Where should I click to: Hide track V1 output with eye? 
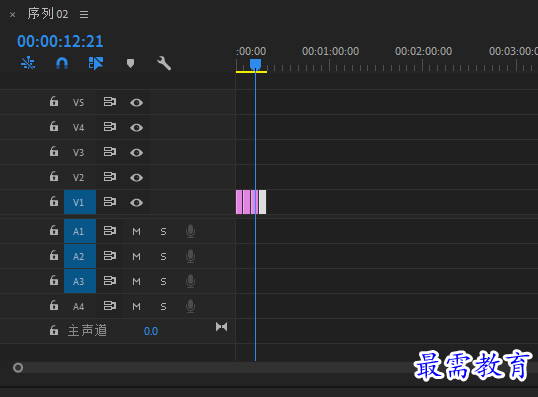[x=137, y=202]
